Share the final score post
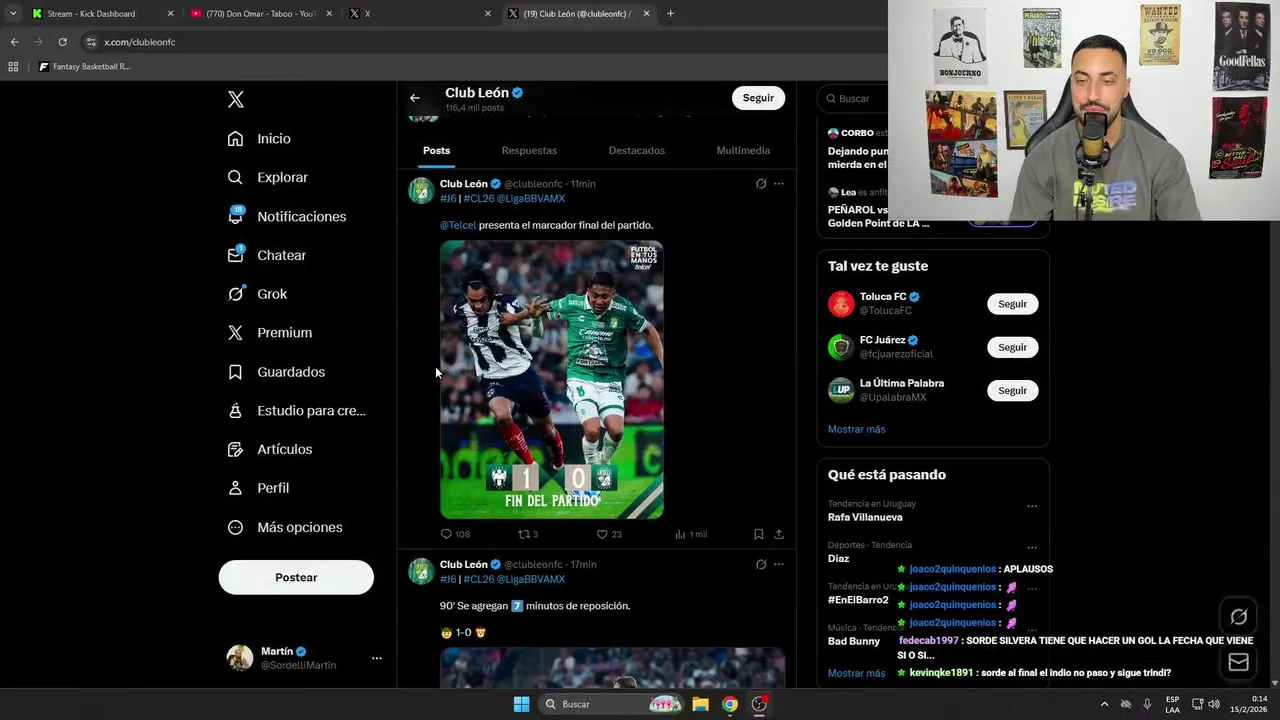The width and height of the screenshot is (1280, 720). 779,534
